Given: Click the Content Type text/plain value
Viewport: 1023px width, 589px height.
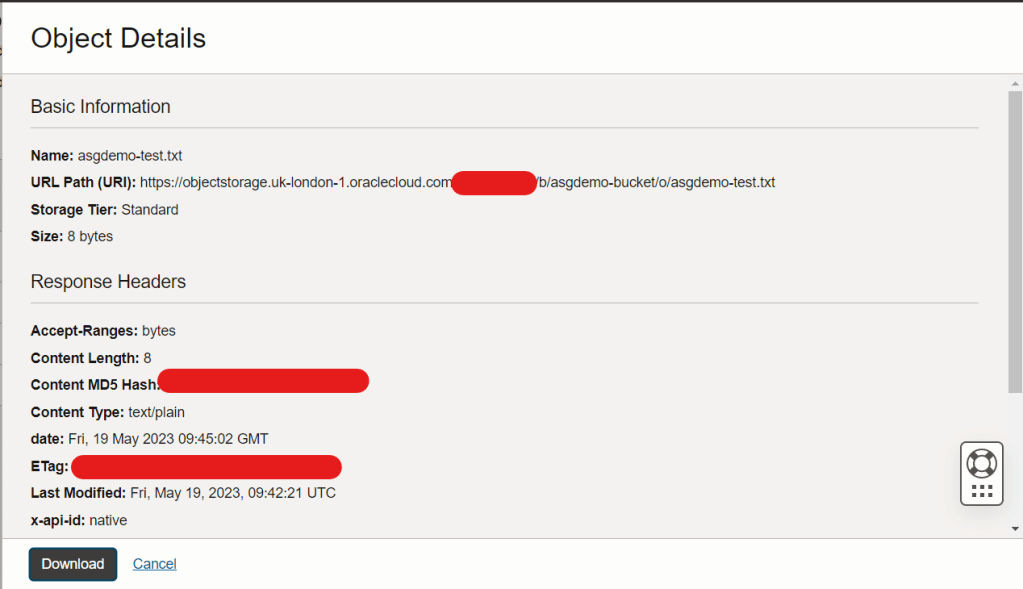Looking at the screenshot, I should [x=157, y=412].
